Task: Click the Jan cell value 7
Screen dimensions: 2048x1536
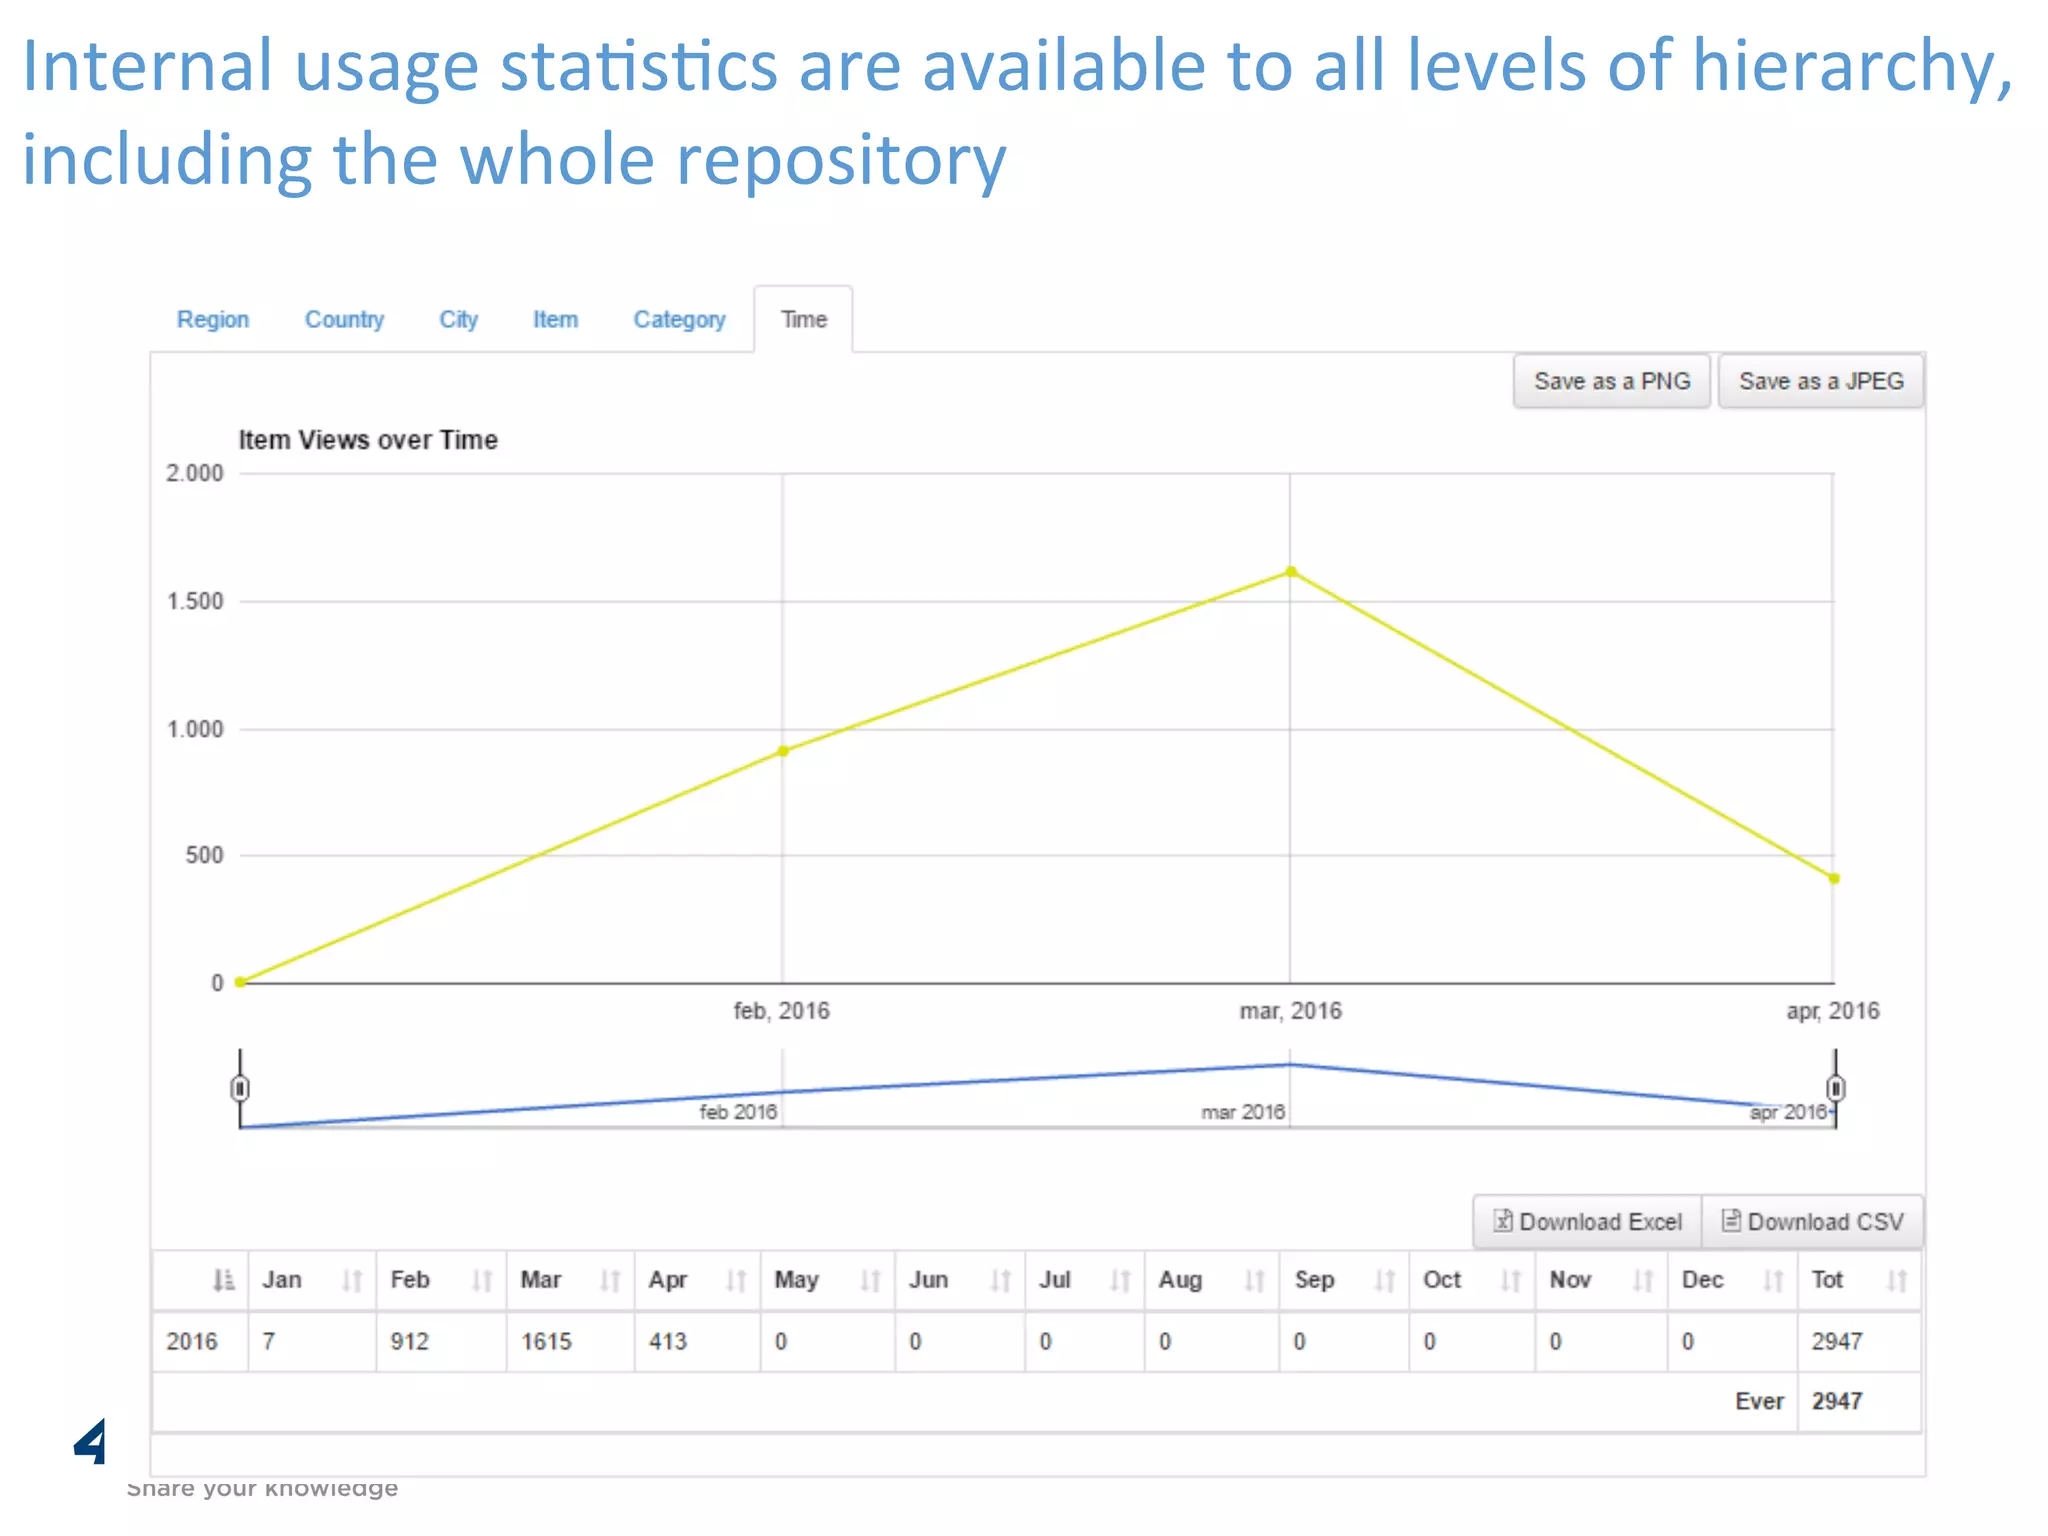Action: tap(268, 1342)
